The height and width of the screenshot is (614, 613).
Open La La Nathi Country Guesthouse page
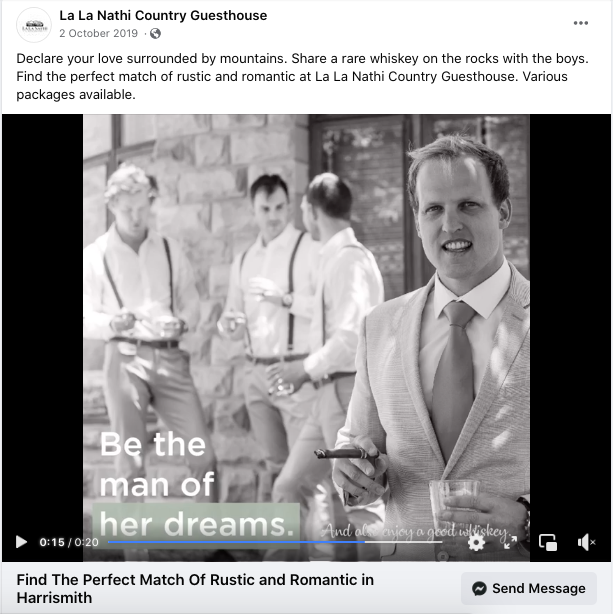coord(163,16)
